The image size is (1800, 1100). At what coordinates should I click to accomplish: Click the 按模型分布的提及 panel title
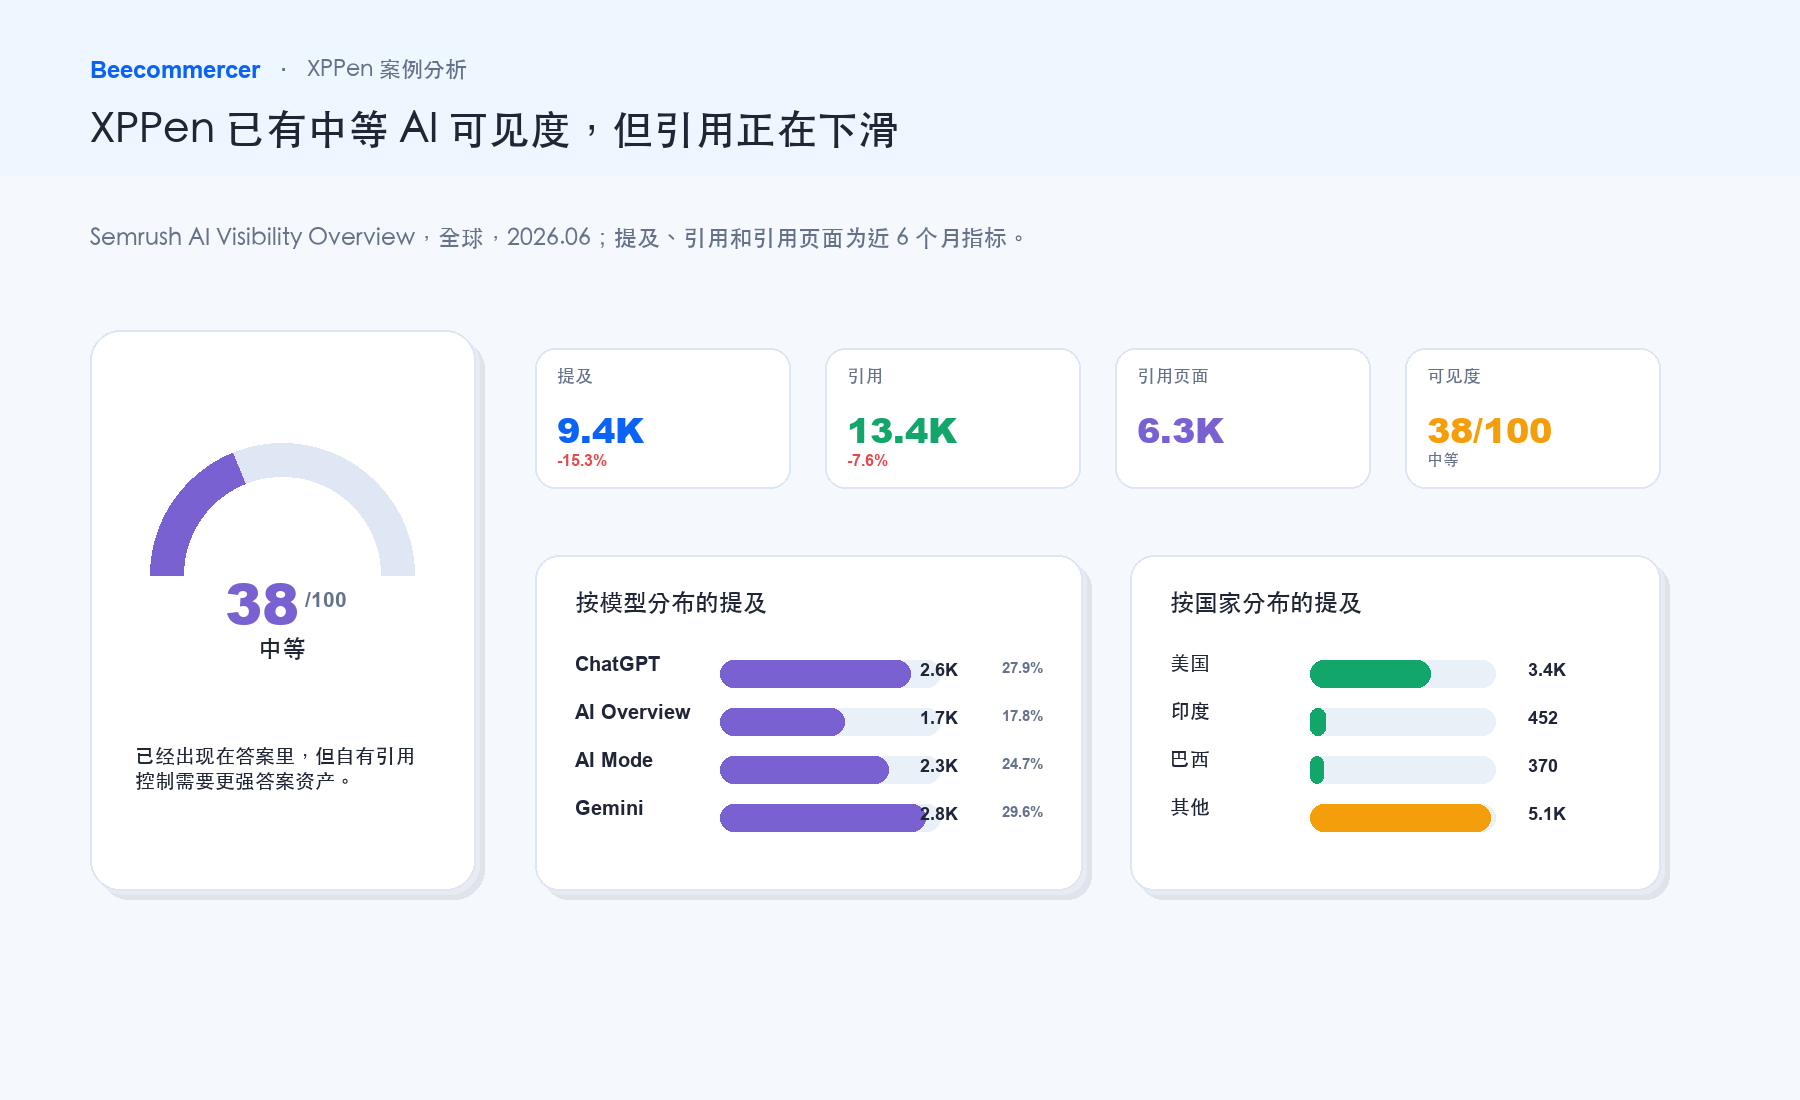click(x=671, y=603)
